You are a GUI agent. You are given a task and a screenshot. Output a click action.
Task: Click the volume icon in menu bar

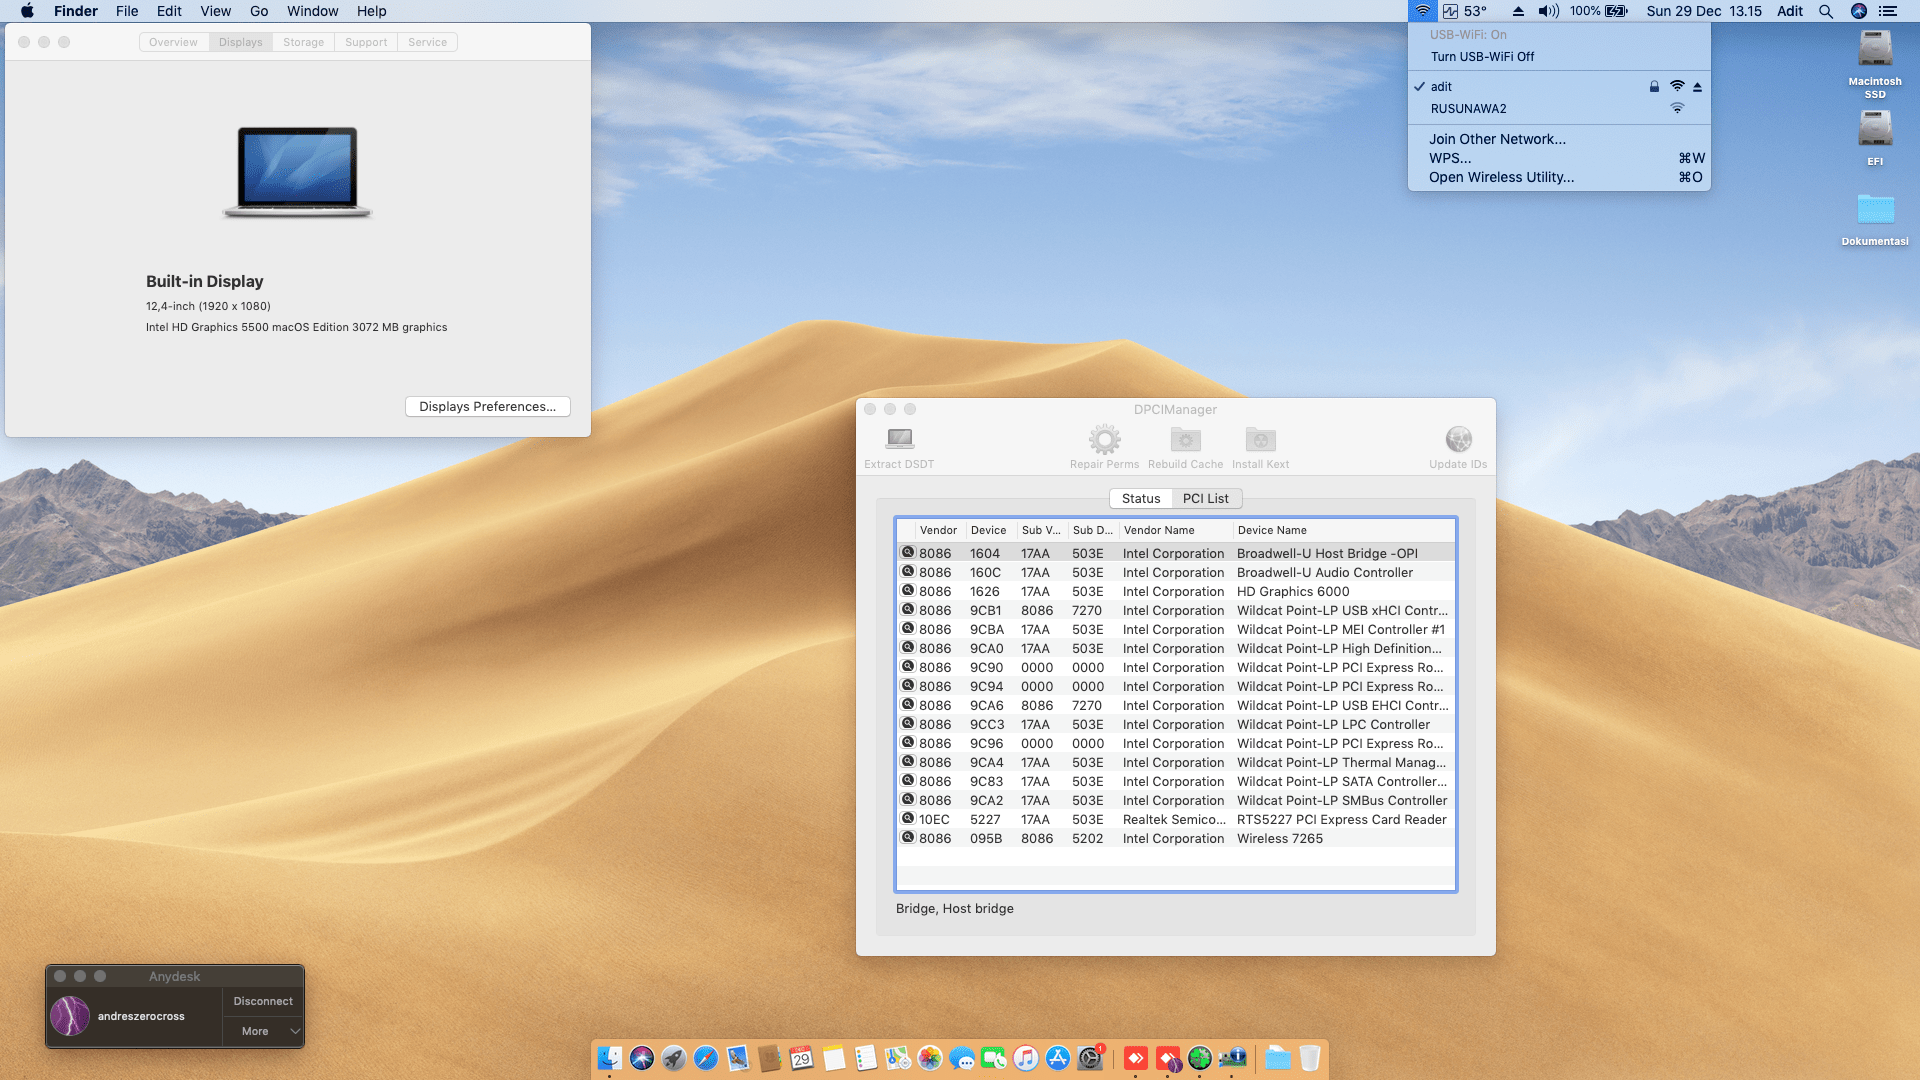click(x=1548, y=11)
